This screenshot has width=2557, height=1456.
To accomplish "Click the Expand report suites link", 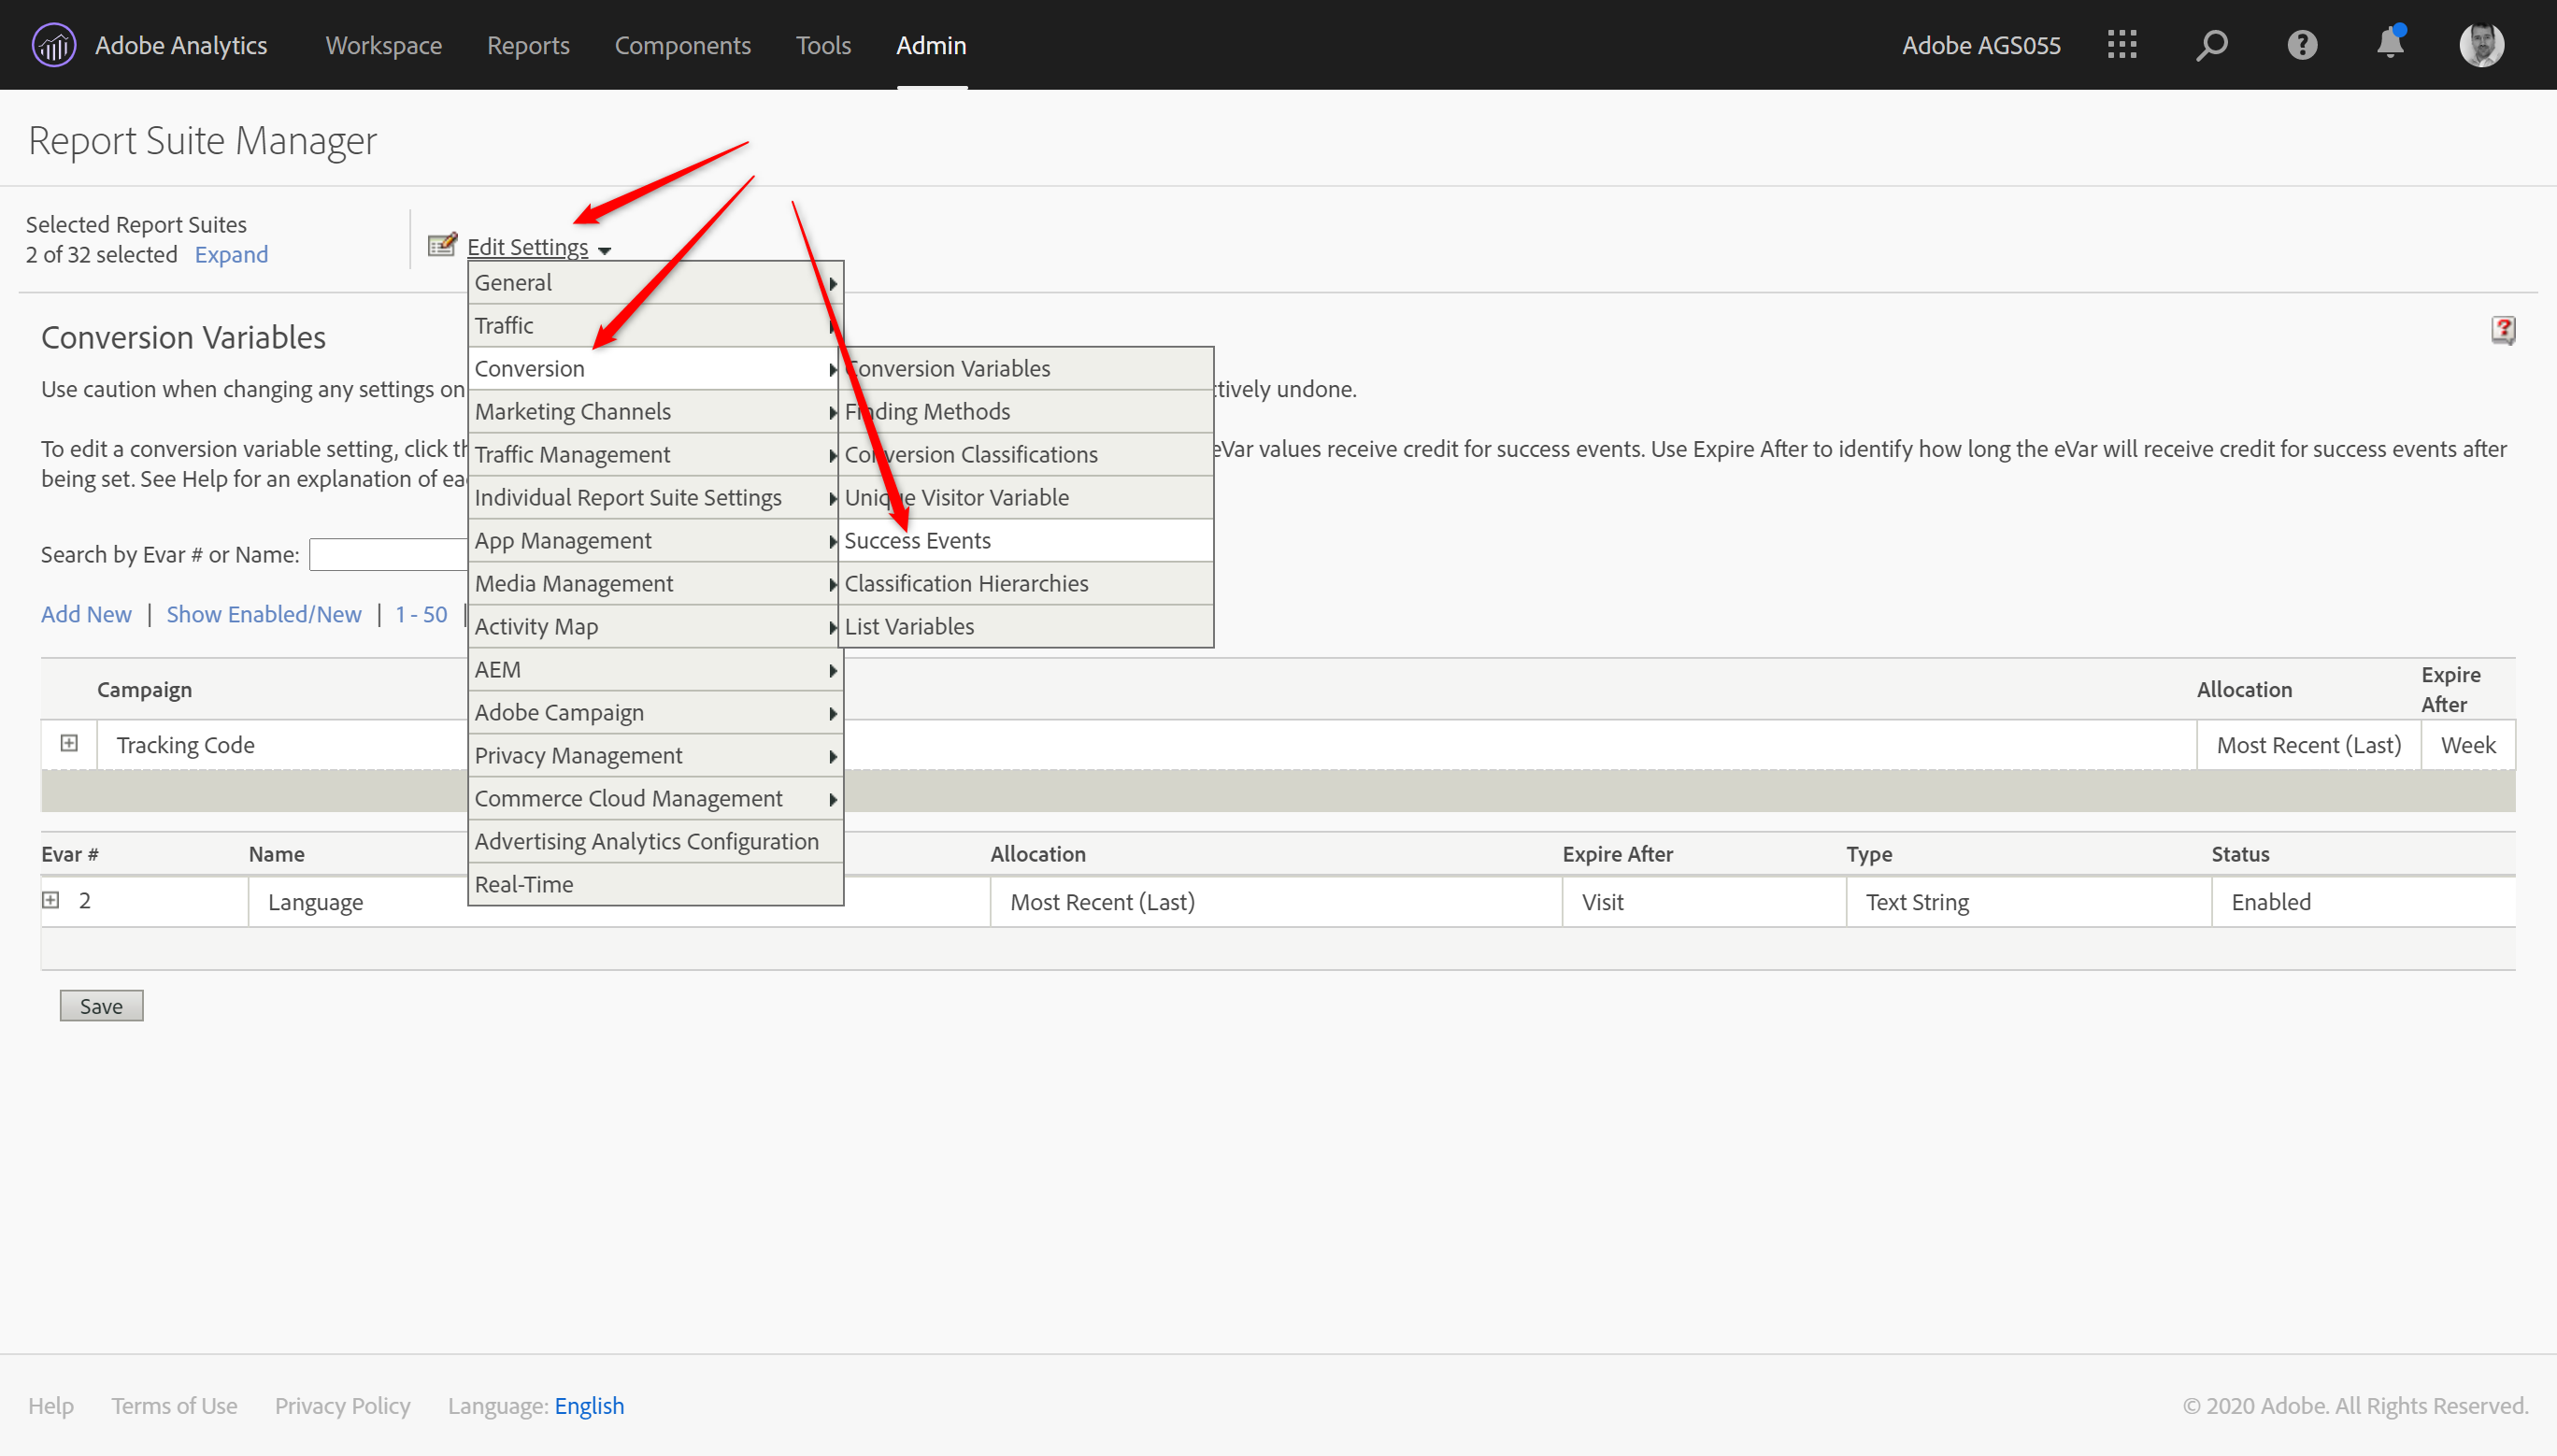I will click(x=231, y=254).
